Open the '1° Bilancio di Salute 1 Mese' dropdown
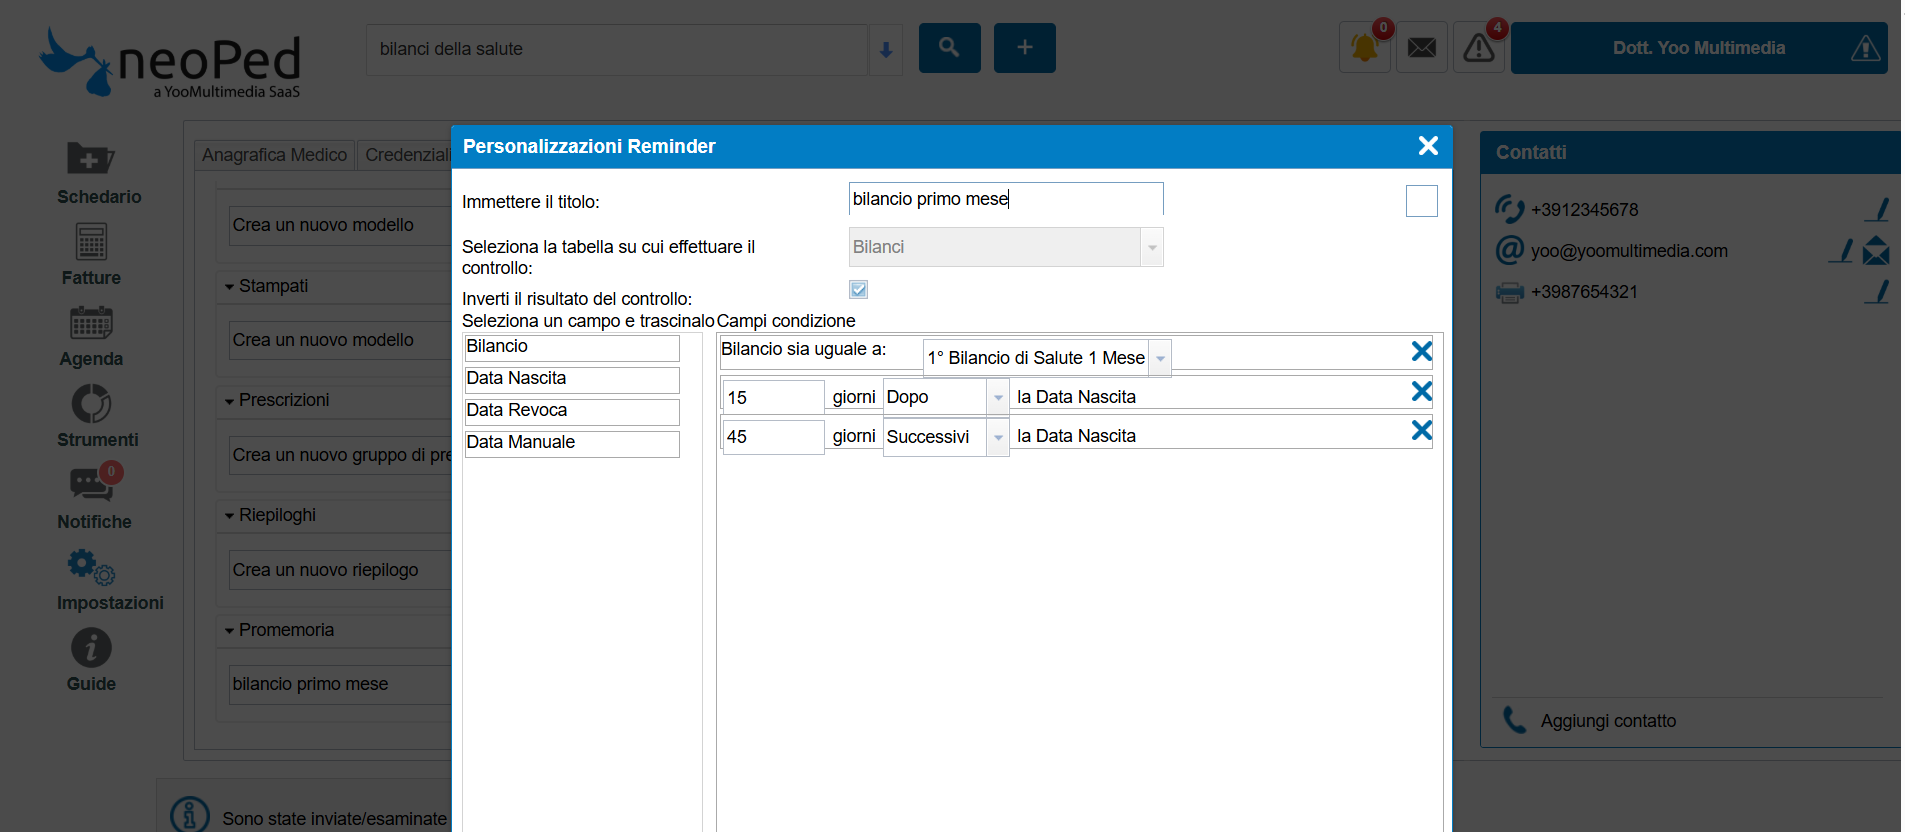 point(1160,358)
